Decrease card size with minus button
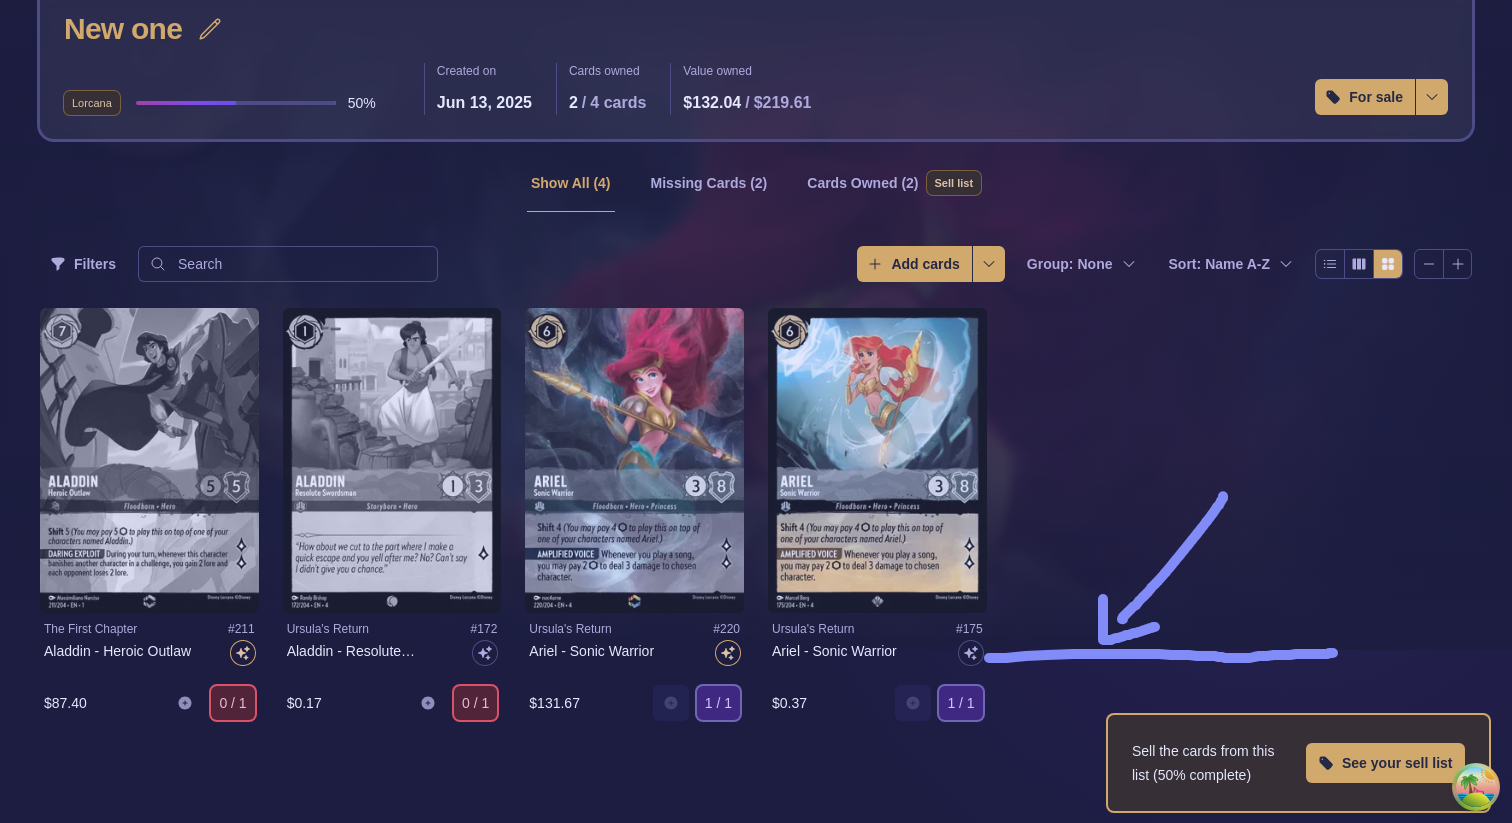1512x823 pixels. tap(1429, 264)
